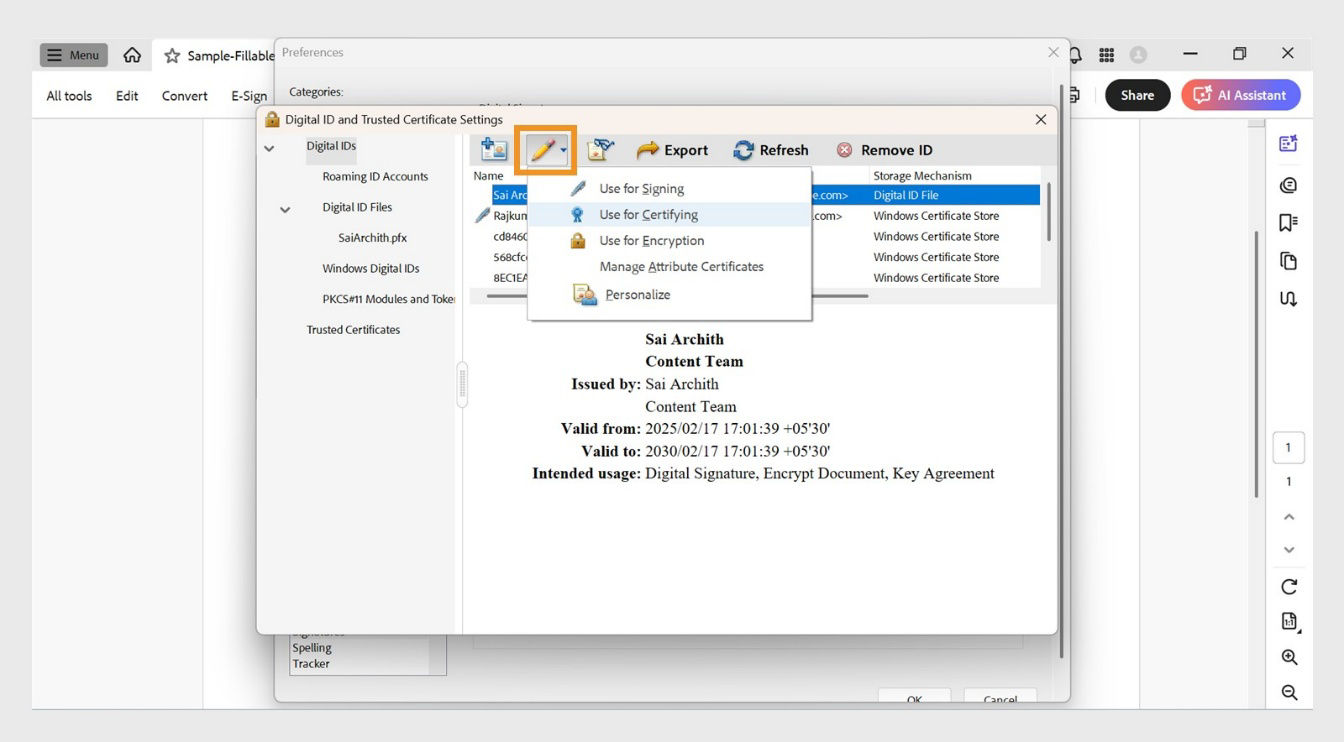Collapse the Digital ID Files section
Screen dimensions: 1344x742
285,208
